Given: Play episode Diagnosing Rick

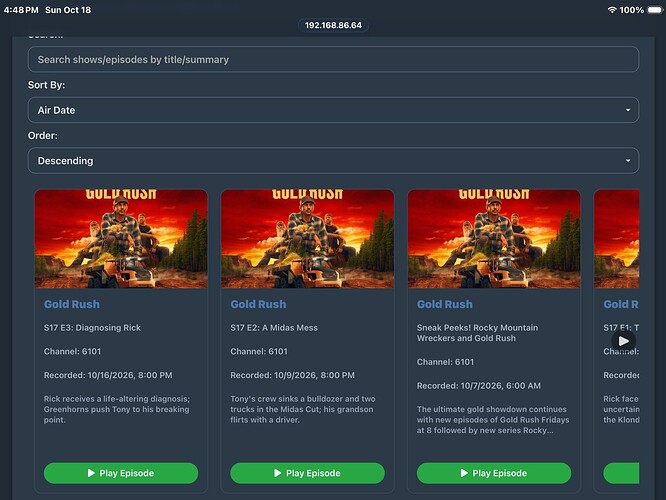Looking at the screenshot, I should coord(121,473).
